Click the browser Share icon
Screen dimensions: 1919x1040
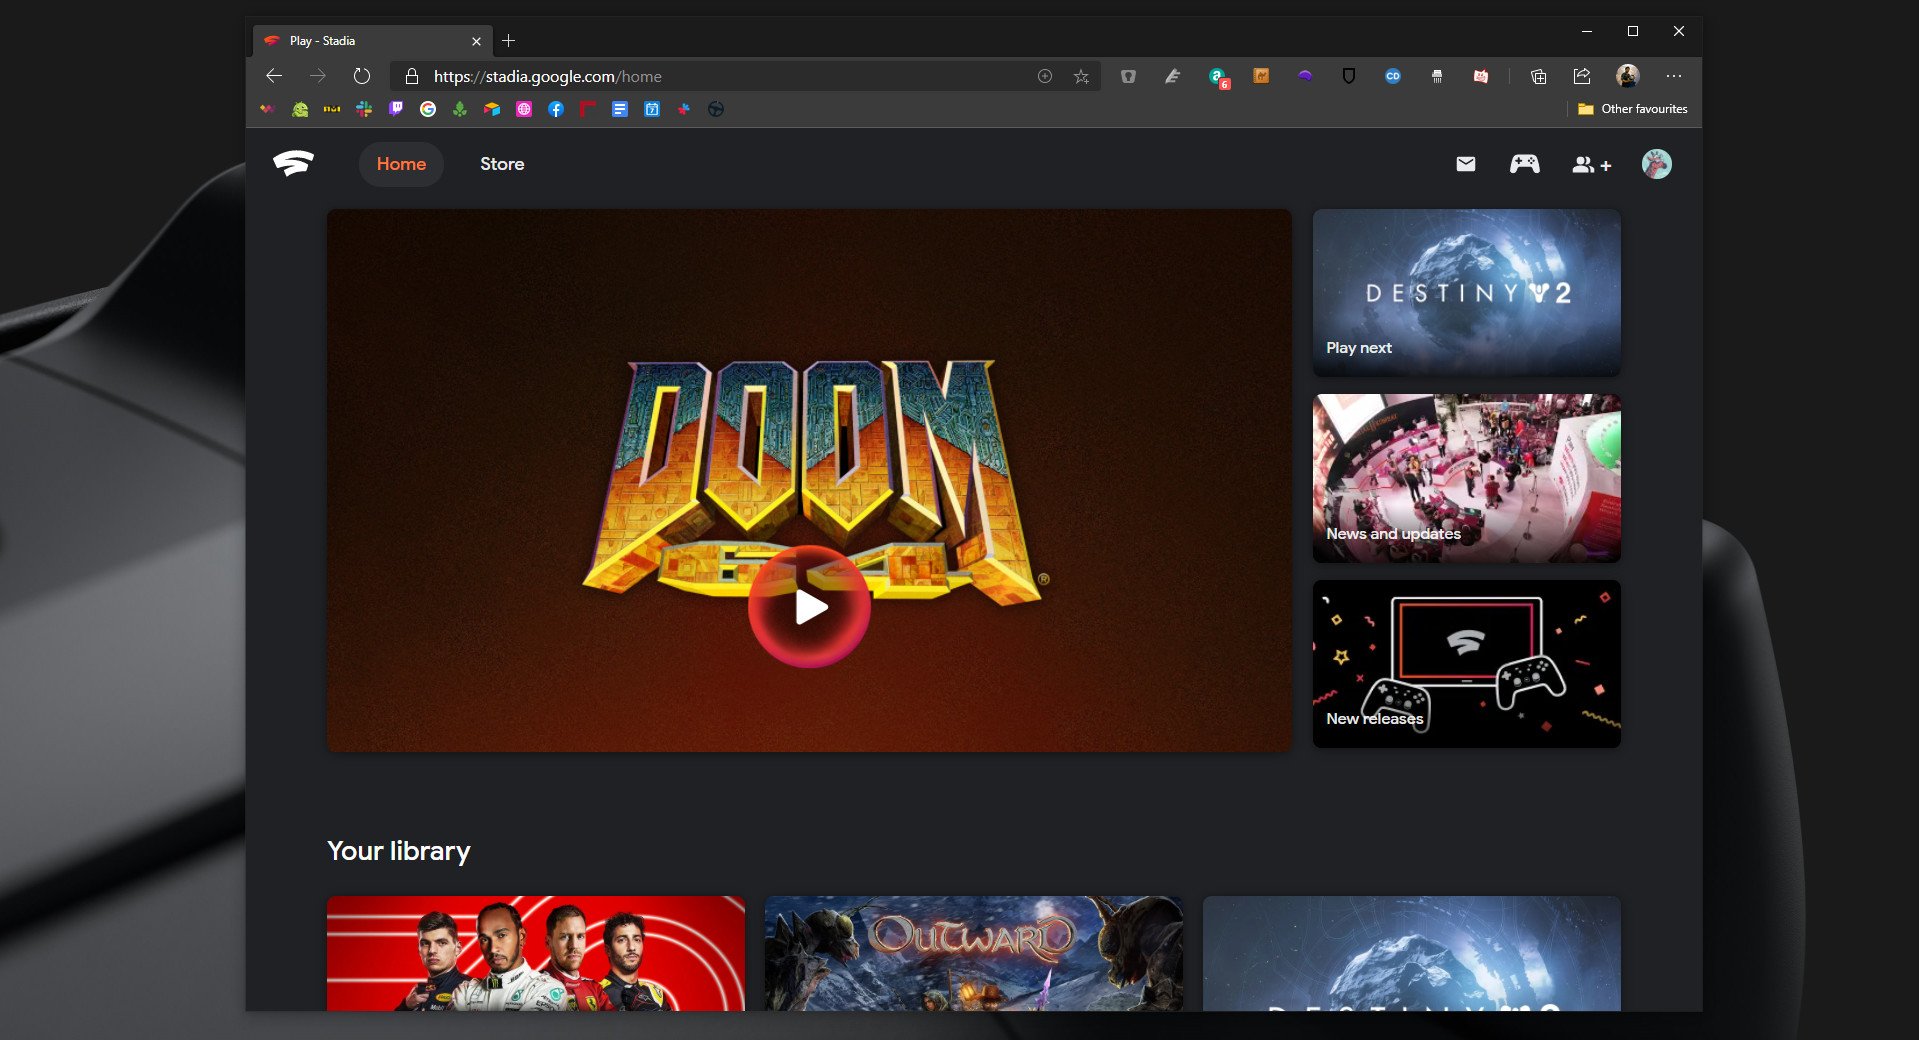click(1582, 76)
